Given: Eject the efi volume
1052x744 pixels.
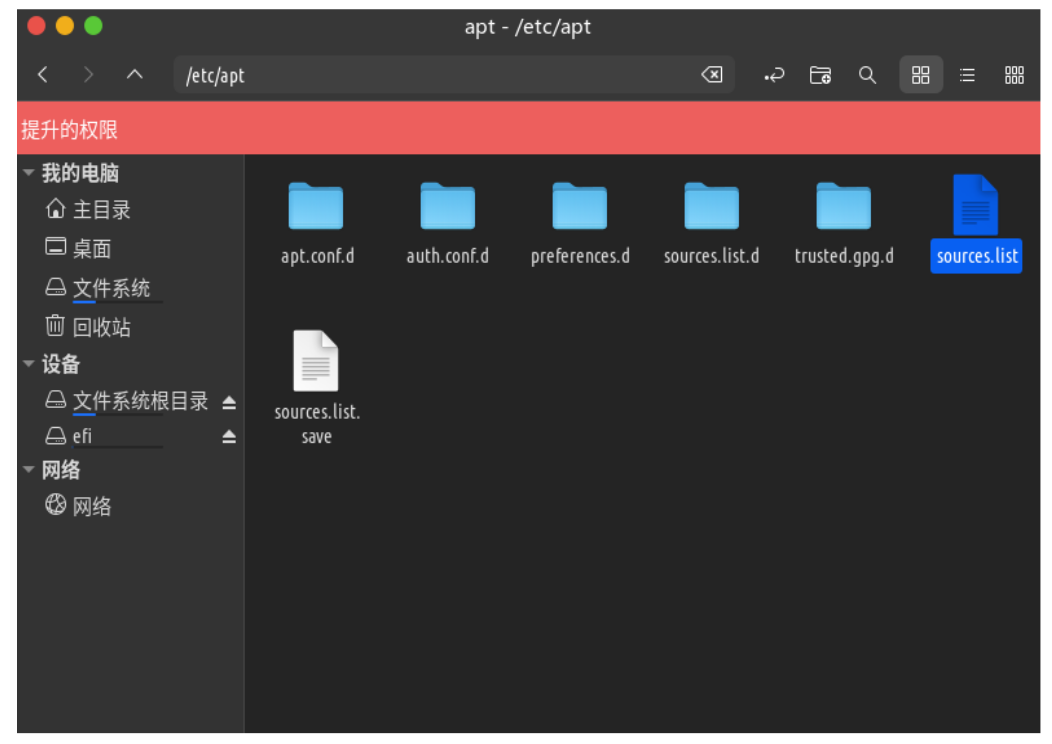Looking at the screenshot, I should click(x=229, y=435).
